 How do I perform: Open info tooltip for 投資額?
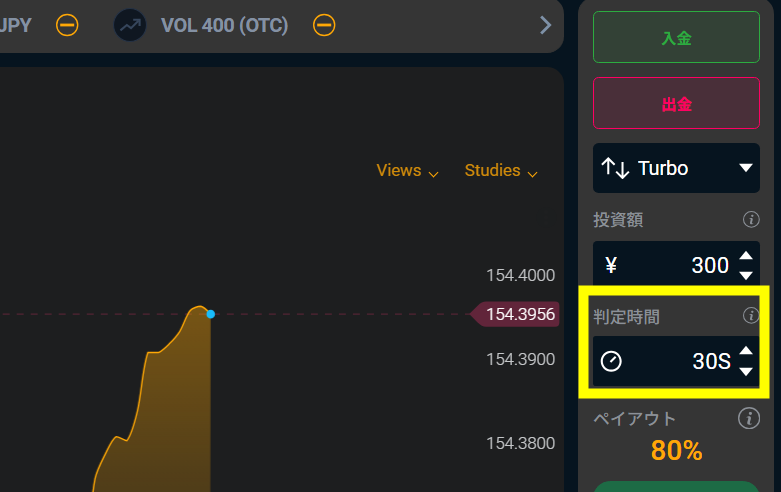click(750, 220)
